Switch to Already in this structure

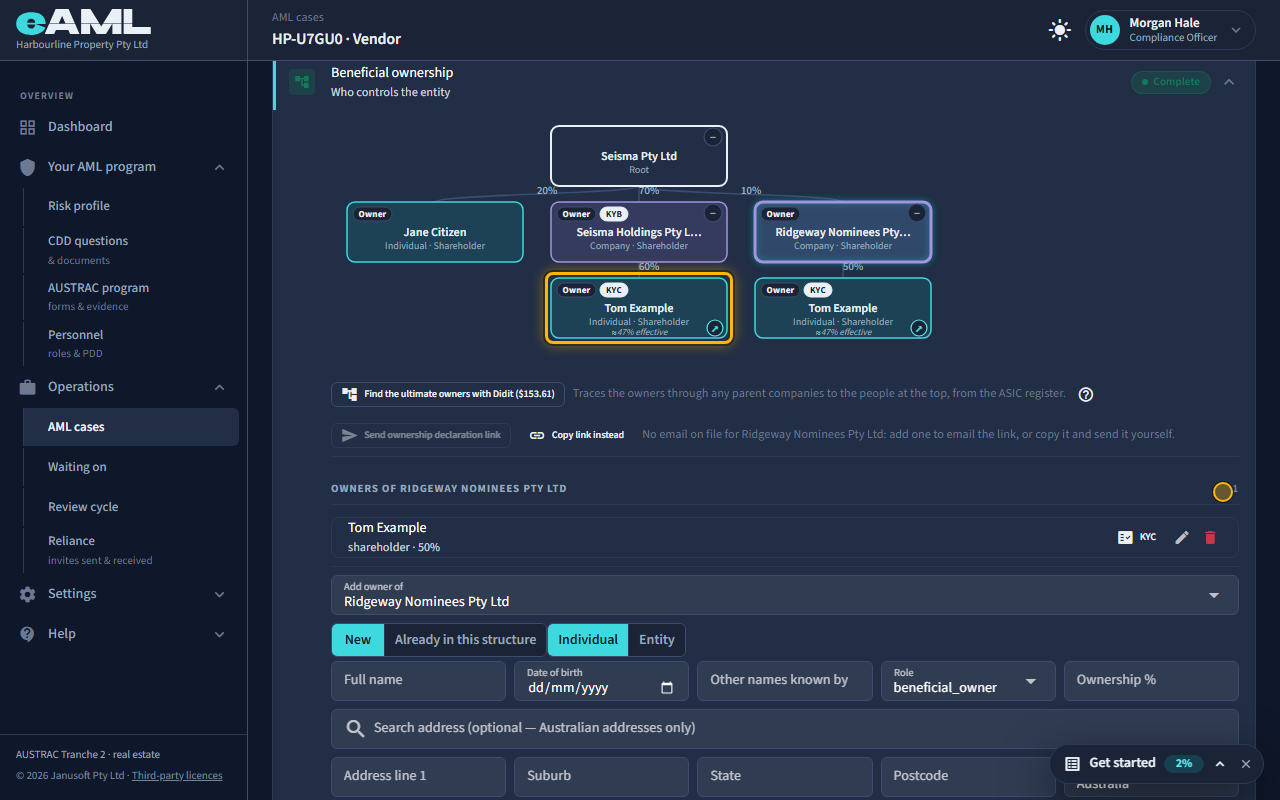click(x=465, y=640)
